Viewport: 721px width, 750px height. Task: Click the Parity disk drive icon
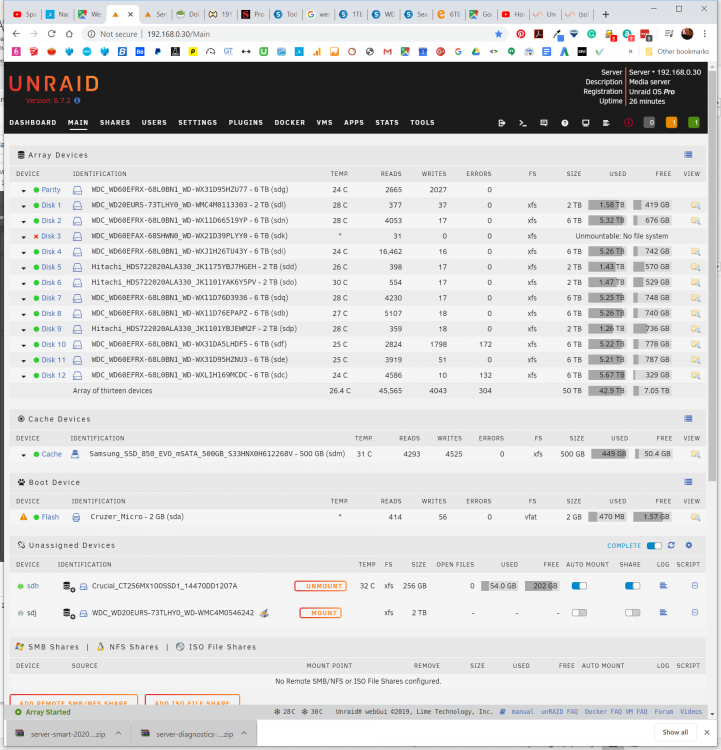[x=77, y=190]
